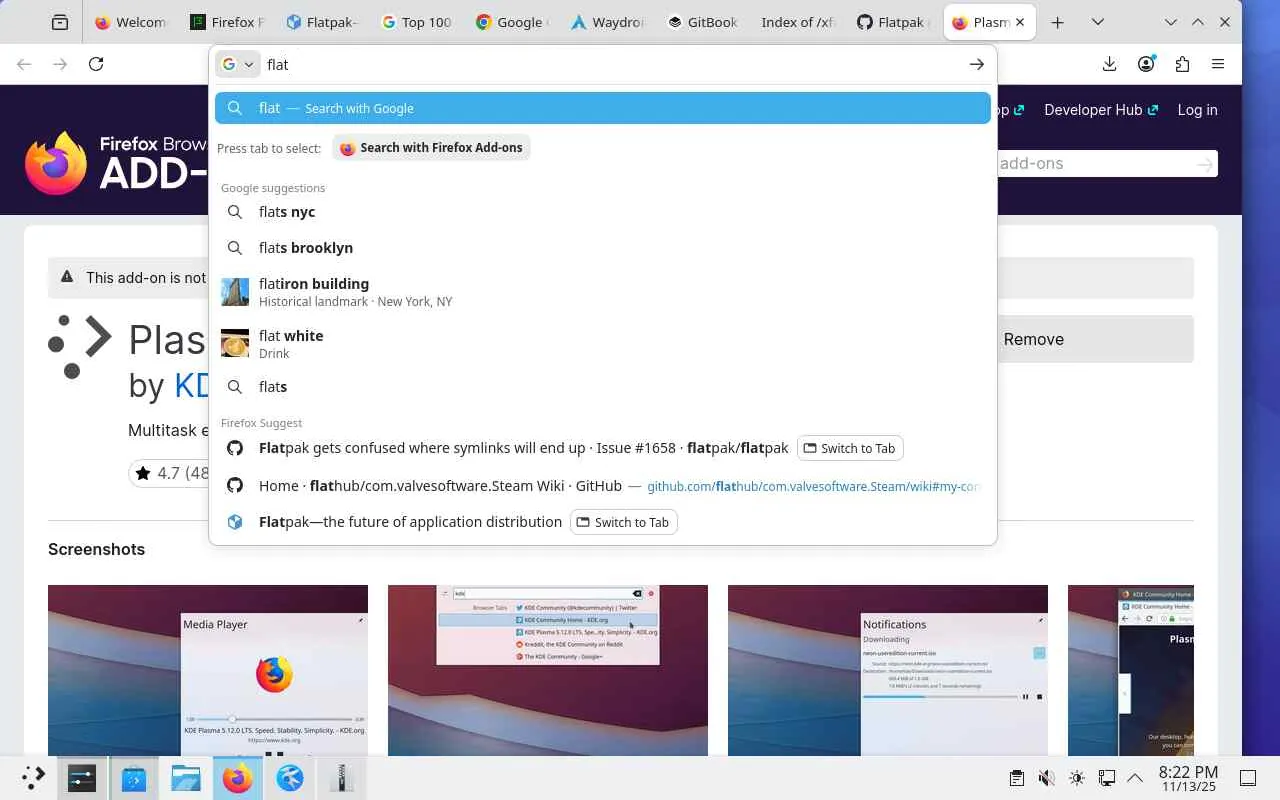1280x800 pixels.
Task: Open the Firefox hamburger application menu
Action: pyautogui.click(x=1218, y=64)
